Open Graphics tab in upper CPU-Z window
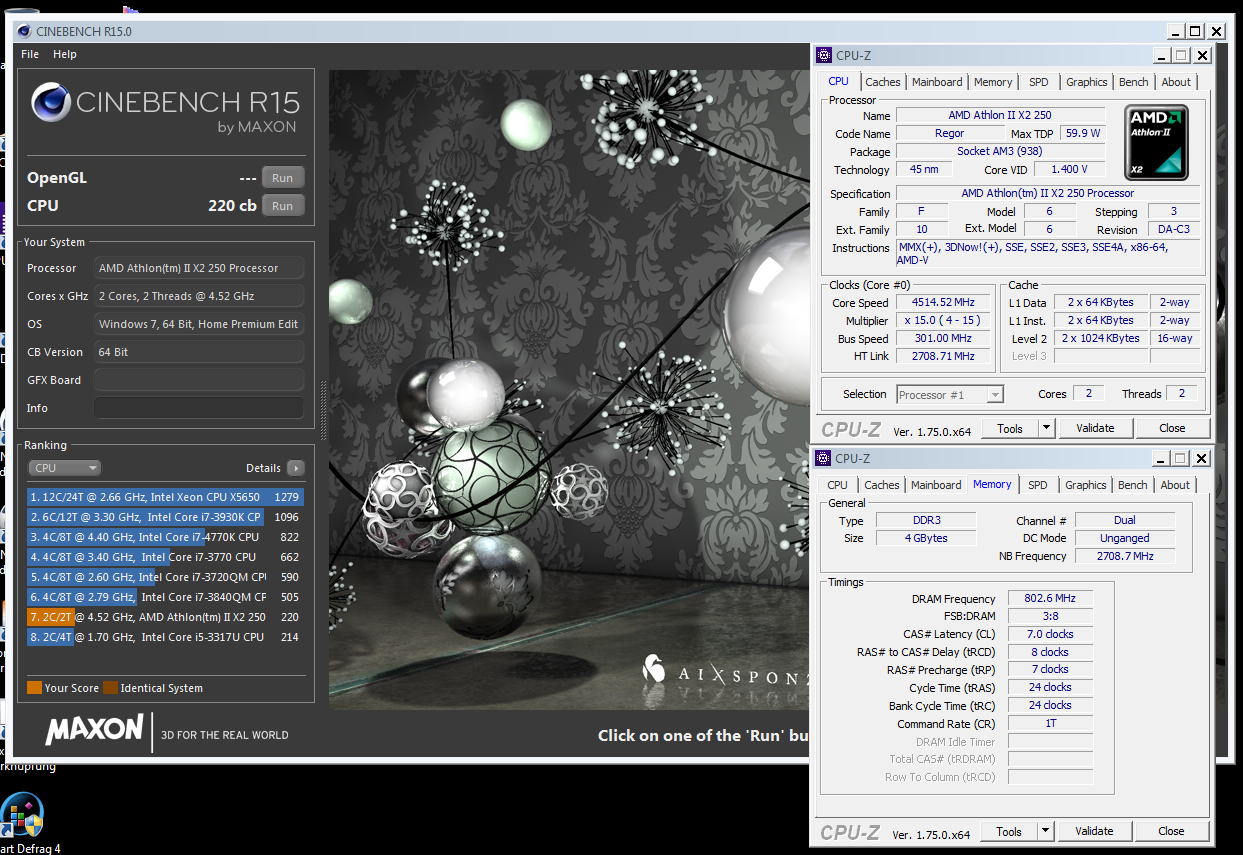 click(1086, 82)
